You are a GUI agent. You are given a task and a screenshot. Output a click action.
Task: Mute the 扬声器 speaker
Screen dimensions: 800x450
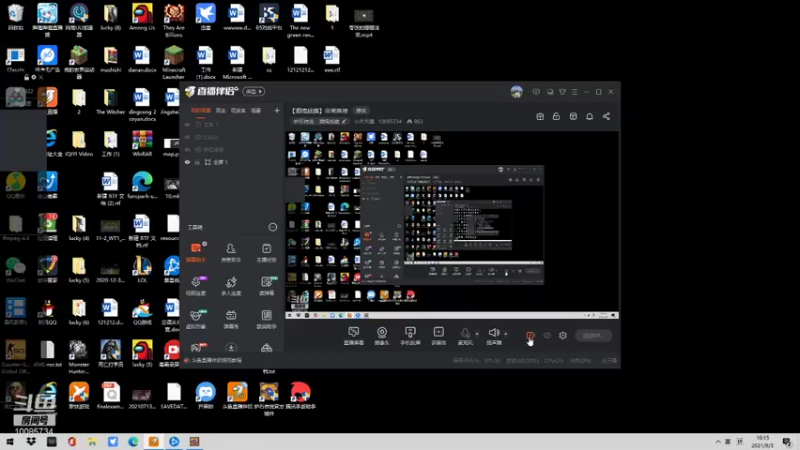click(x=493, y=336)
